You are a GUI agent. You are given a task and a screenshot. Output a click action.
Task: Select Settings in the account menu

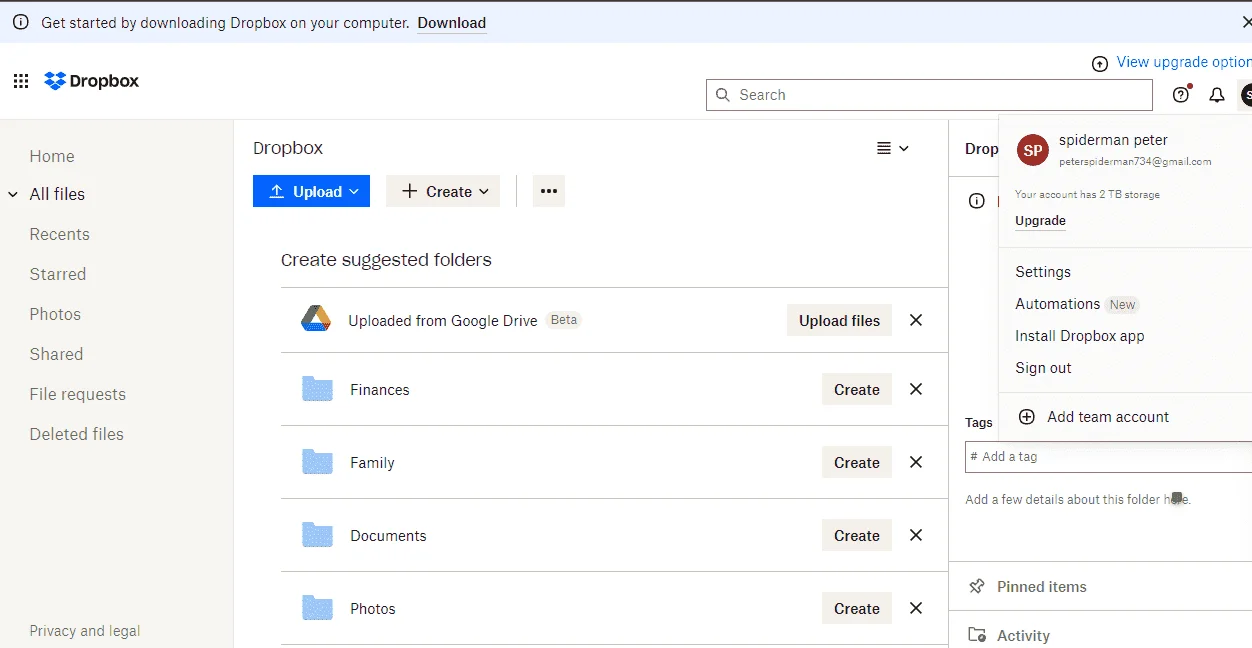pyautogui.click(x=1043, y=272)
